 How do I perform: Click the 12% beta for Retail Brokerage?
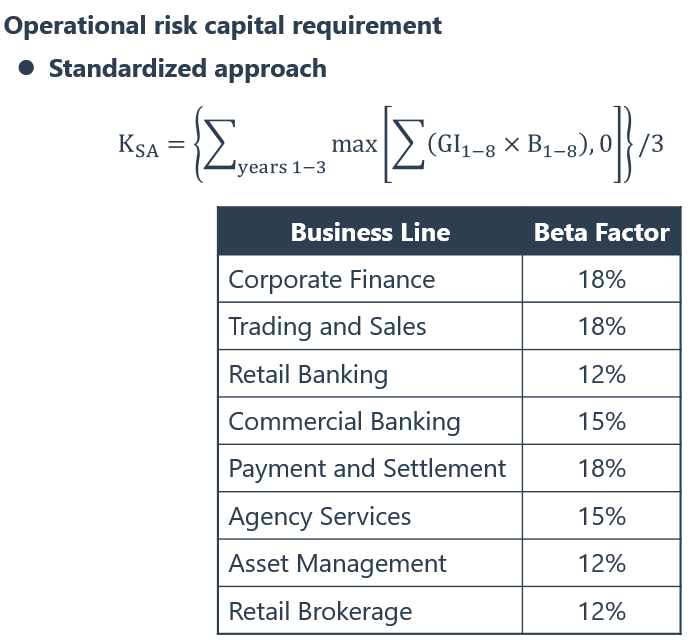601,611
